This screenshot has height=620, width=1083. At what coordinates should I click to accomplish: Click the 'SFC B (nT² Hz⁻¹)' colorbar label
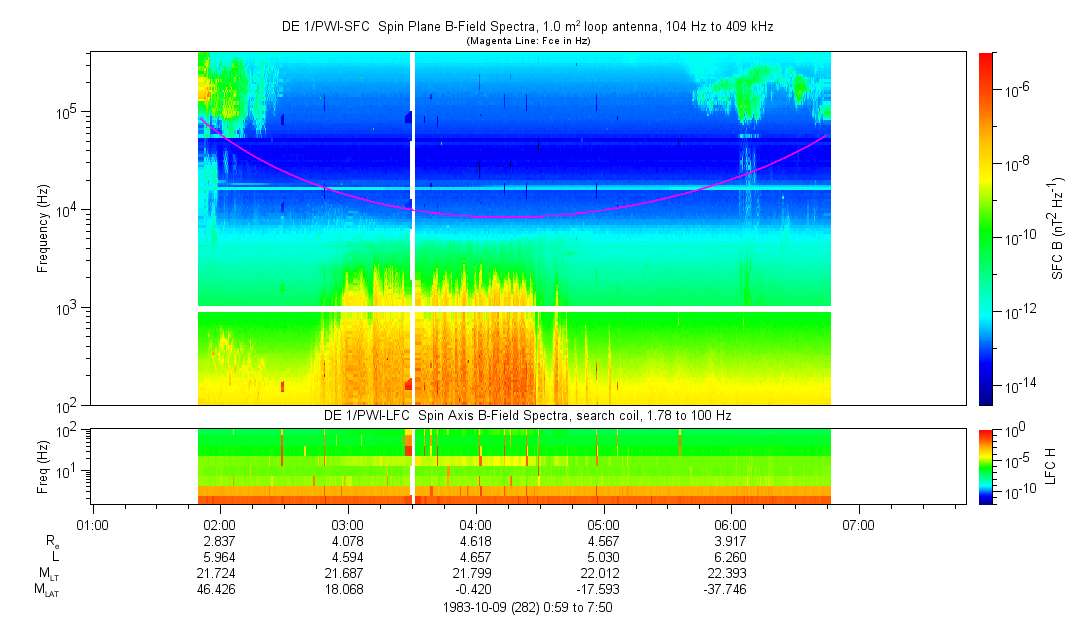click(1057, 228)
